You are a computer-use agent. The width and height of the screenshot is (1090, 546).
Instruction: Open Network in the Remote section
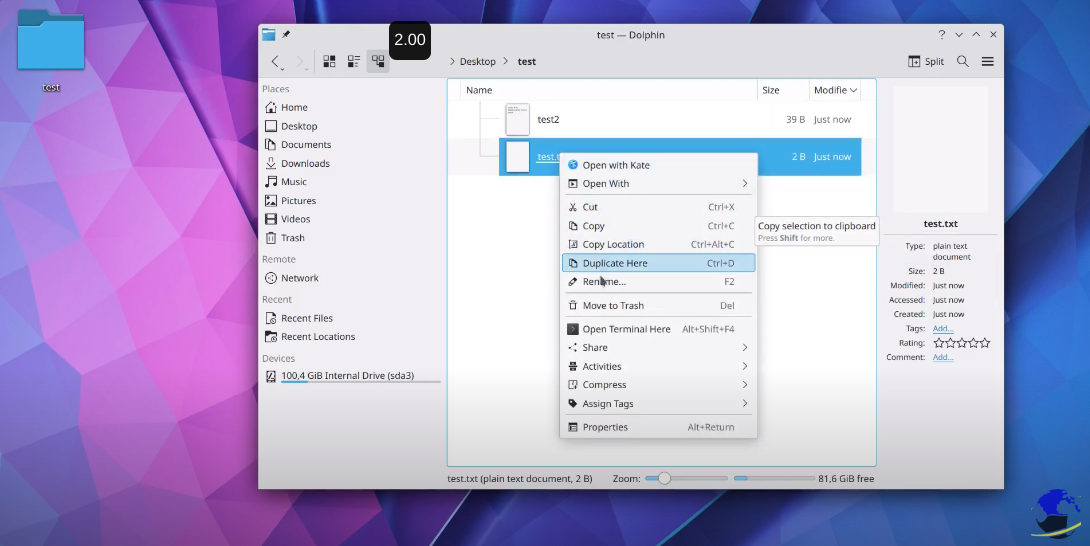point(299,278)
